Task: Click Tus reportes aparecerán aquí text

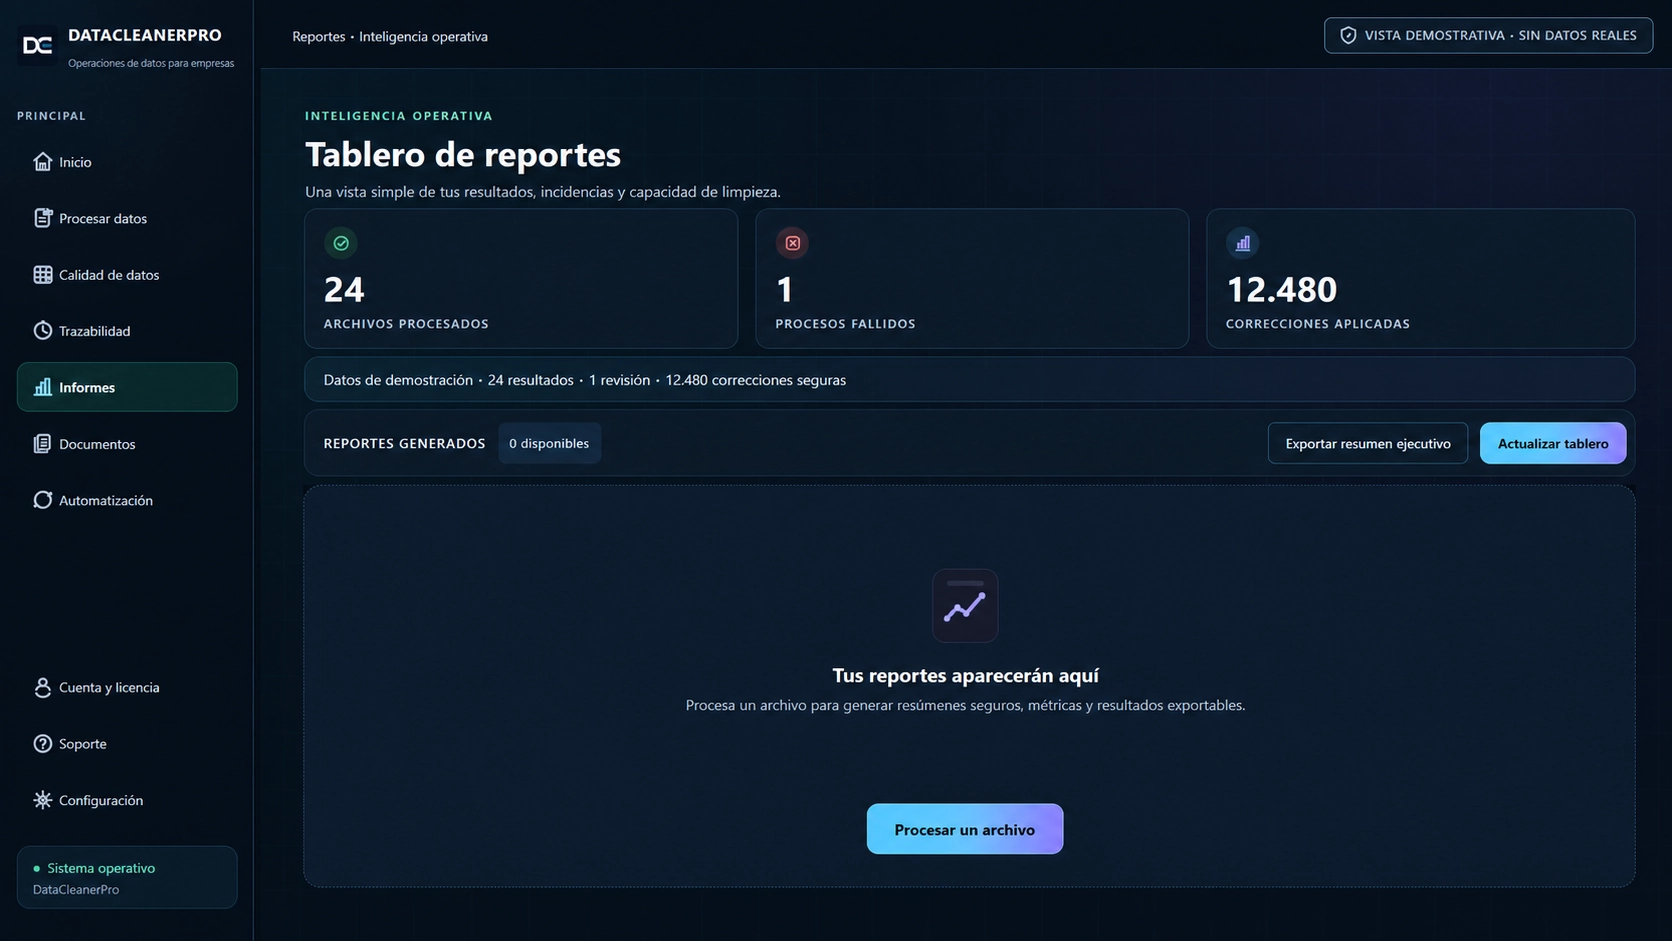Action: [965, 676]
